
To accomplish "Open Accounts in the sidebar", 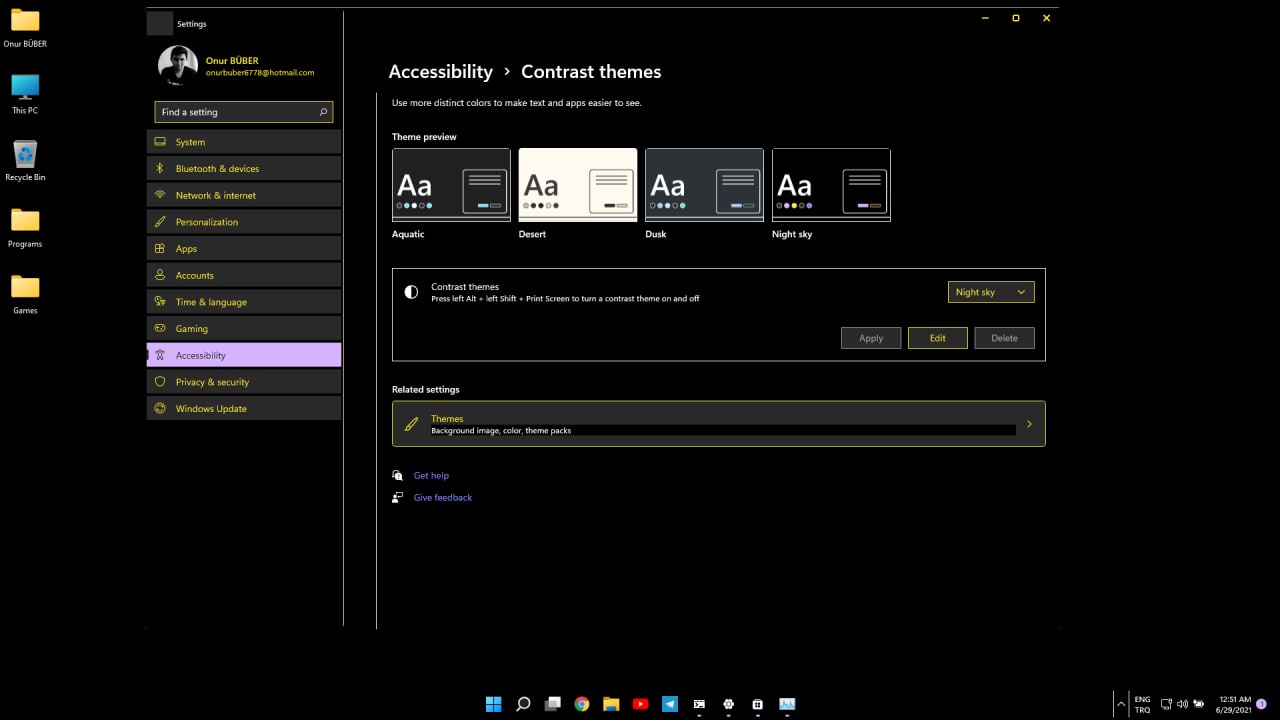I will pyautogui.click(x=244, y=275).
